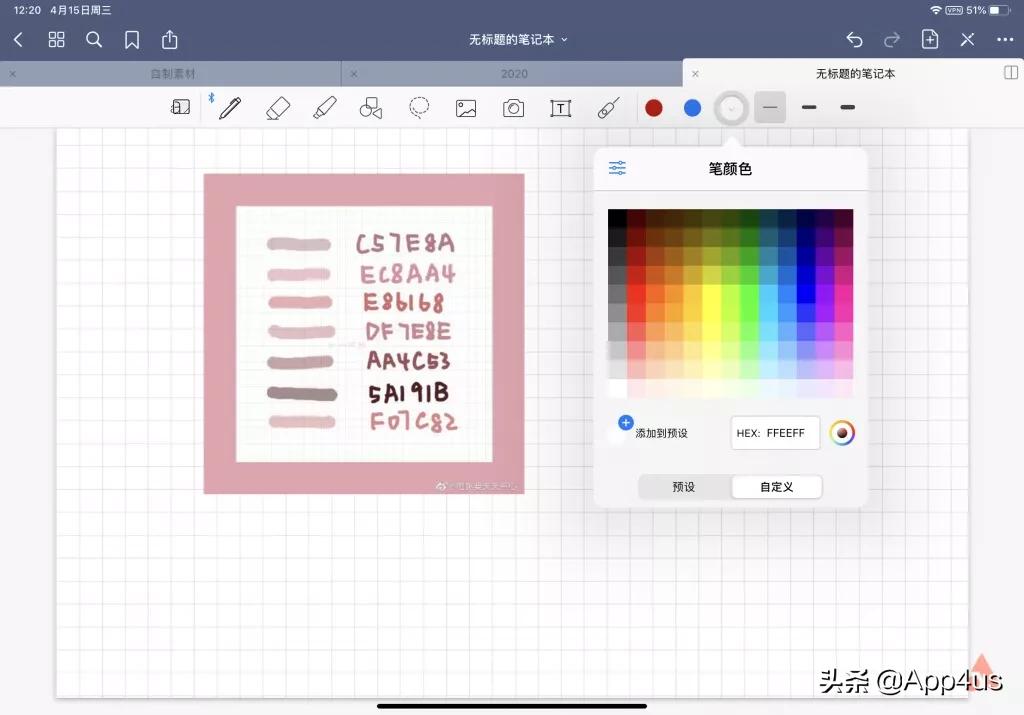This screenshot has height=715, width=1024.
Task: Select the text tool
Action: (560, 107)
